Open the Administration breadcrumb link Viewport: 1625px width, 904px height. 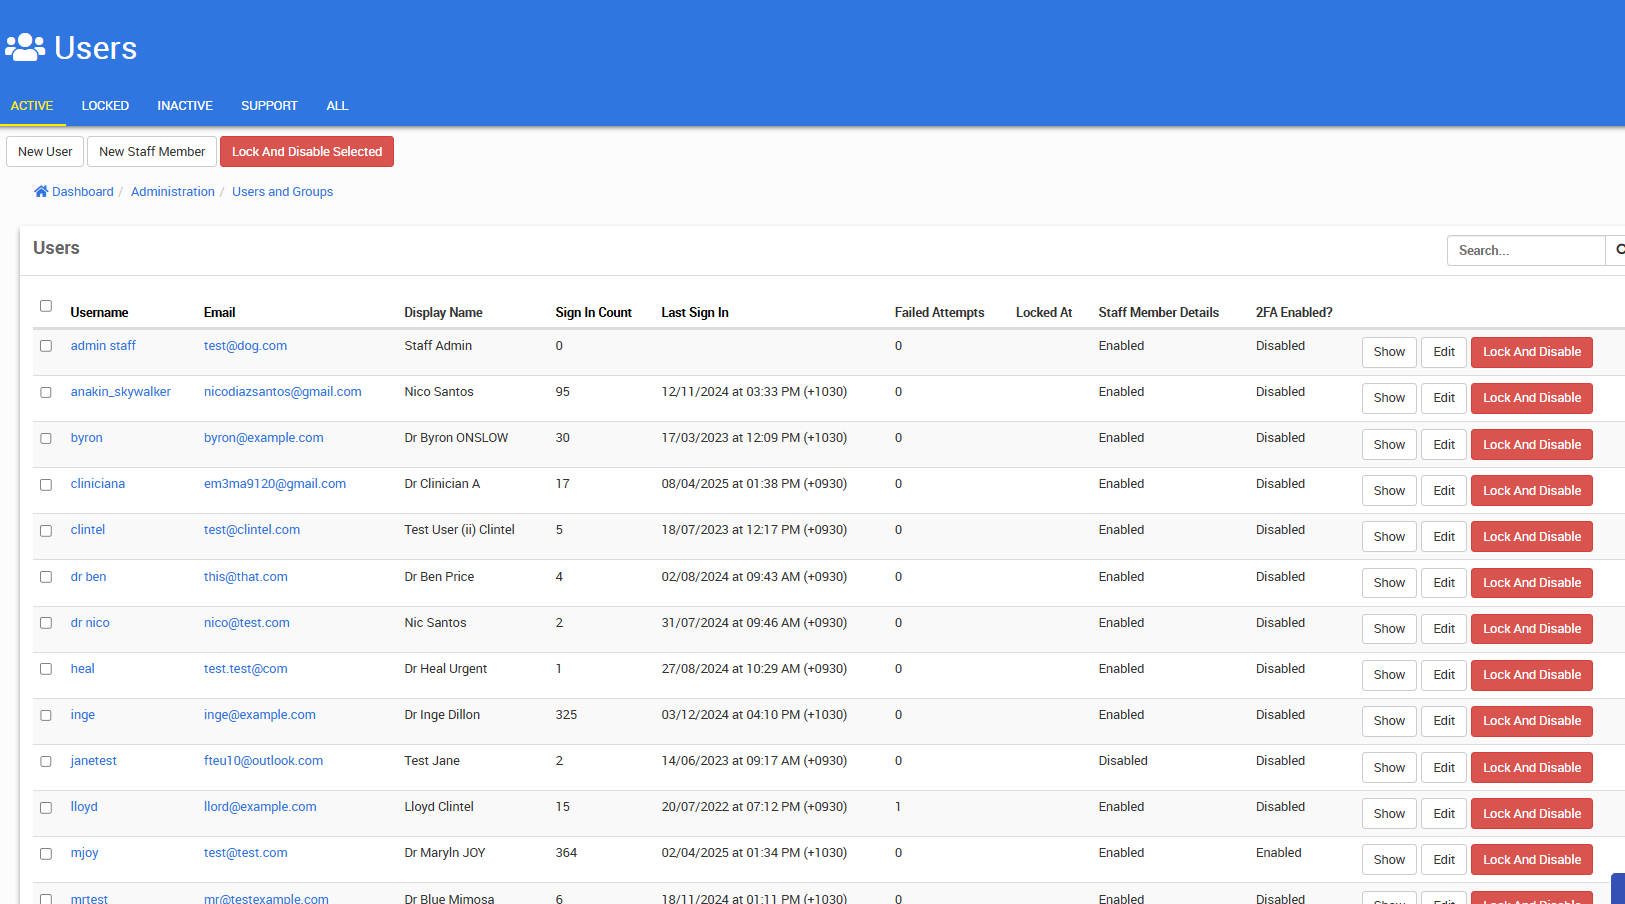[x=173, y=192]
